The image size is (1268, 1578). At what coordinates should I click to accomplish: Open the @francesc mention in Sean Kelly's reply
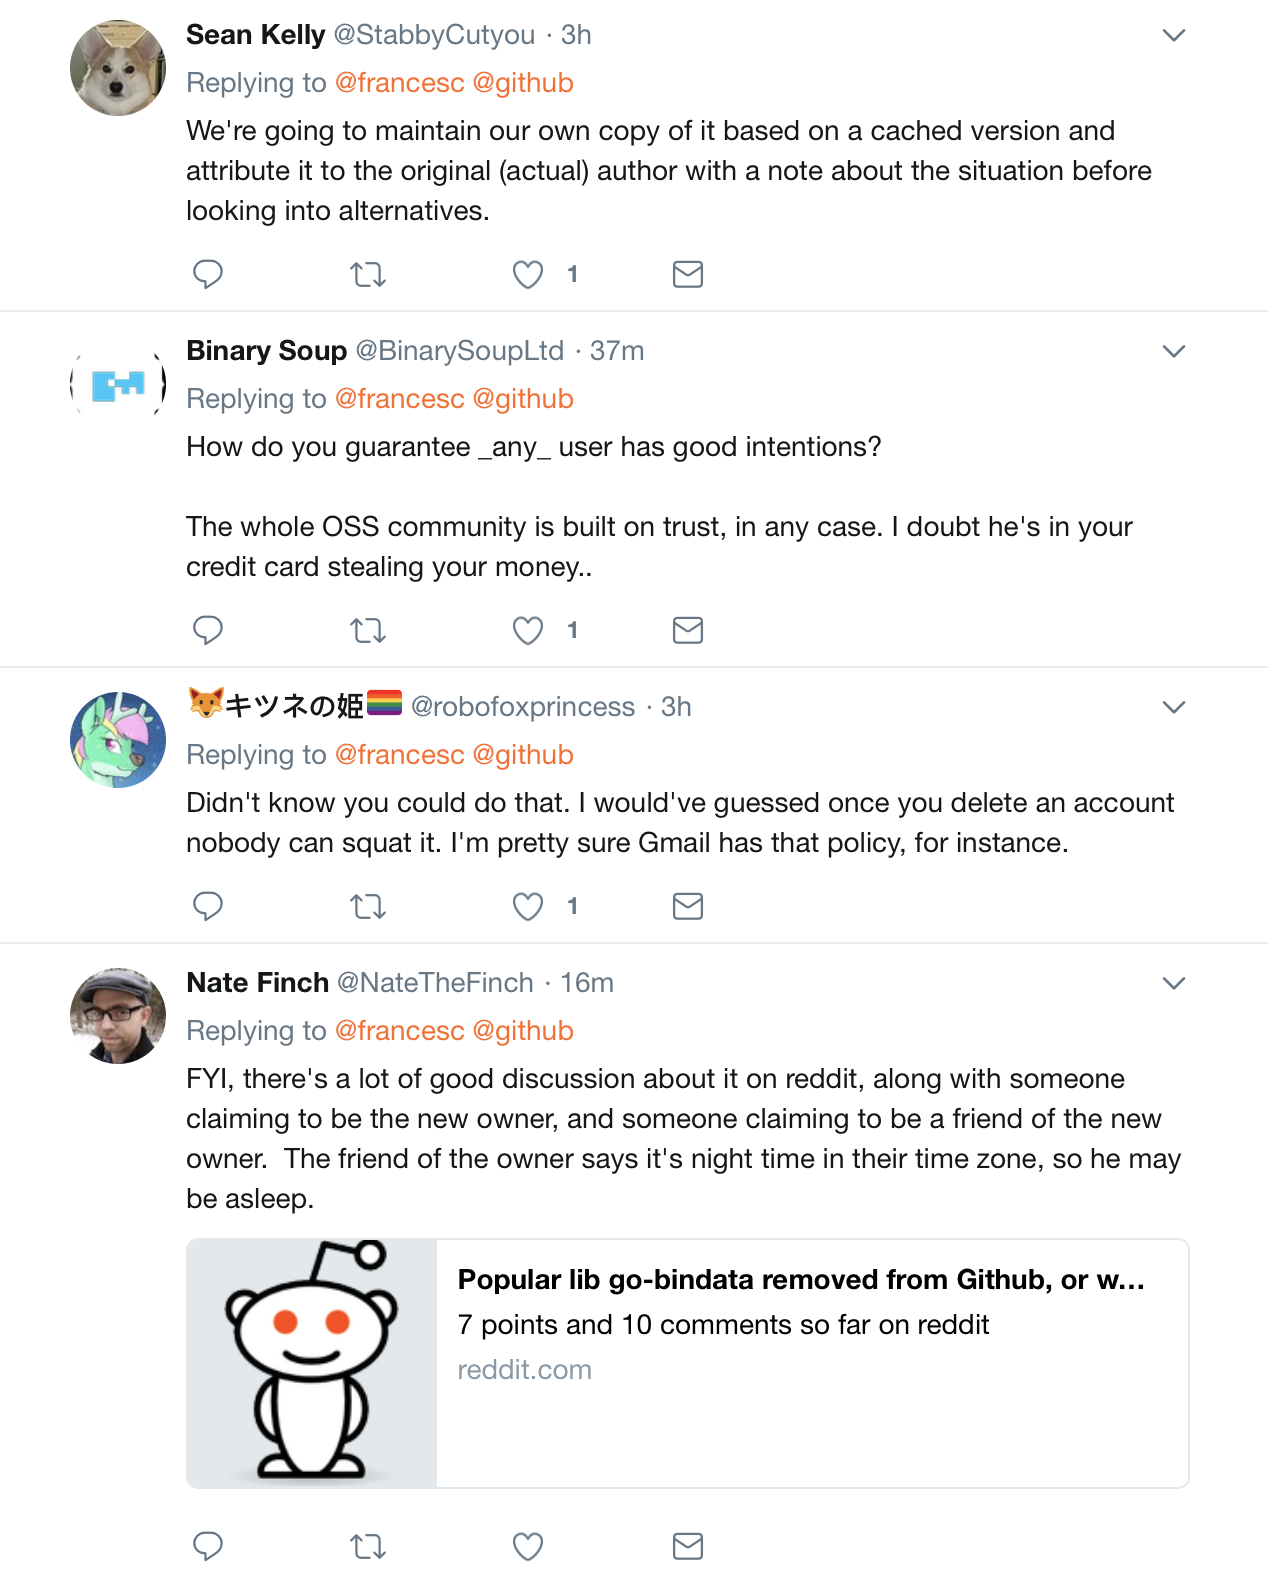(399, 83)
